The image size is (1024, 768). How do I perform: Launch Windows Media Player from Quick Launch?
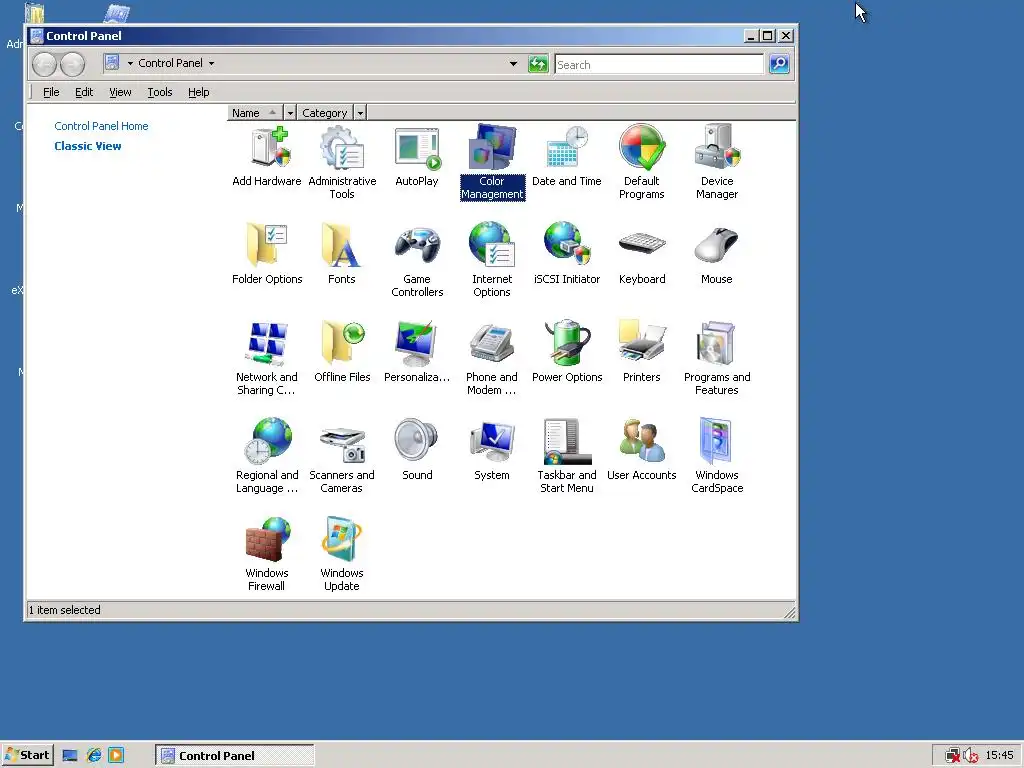[116, 756]
